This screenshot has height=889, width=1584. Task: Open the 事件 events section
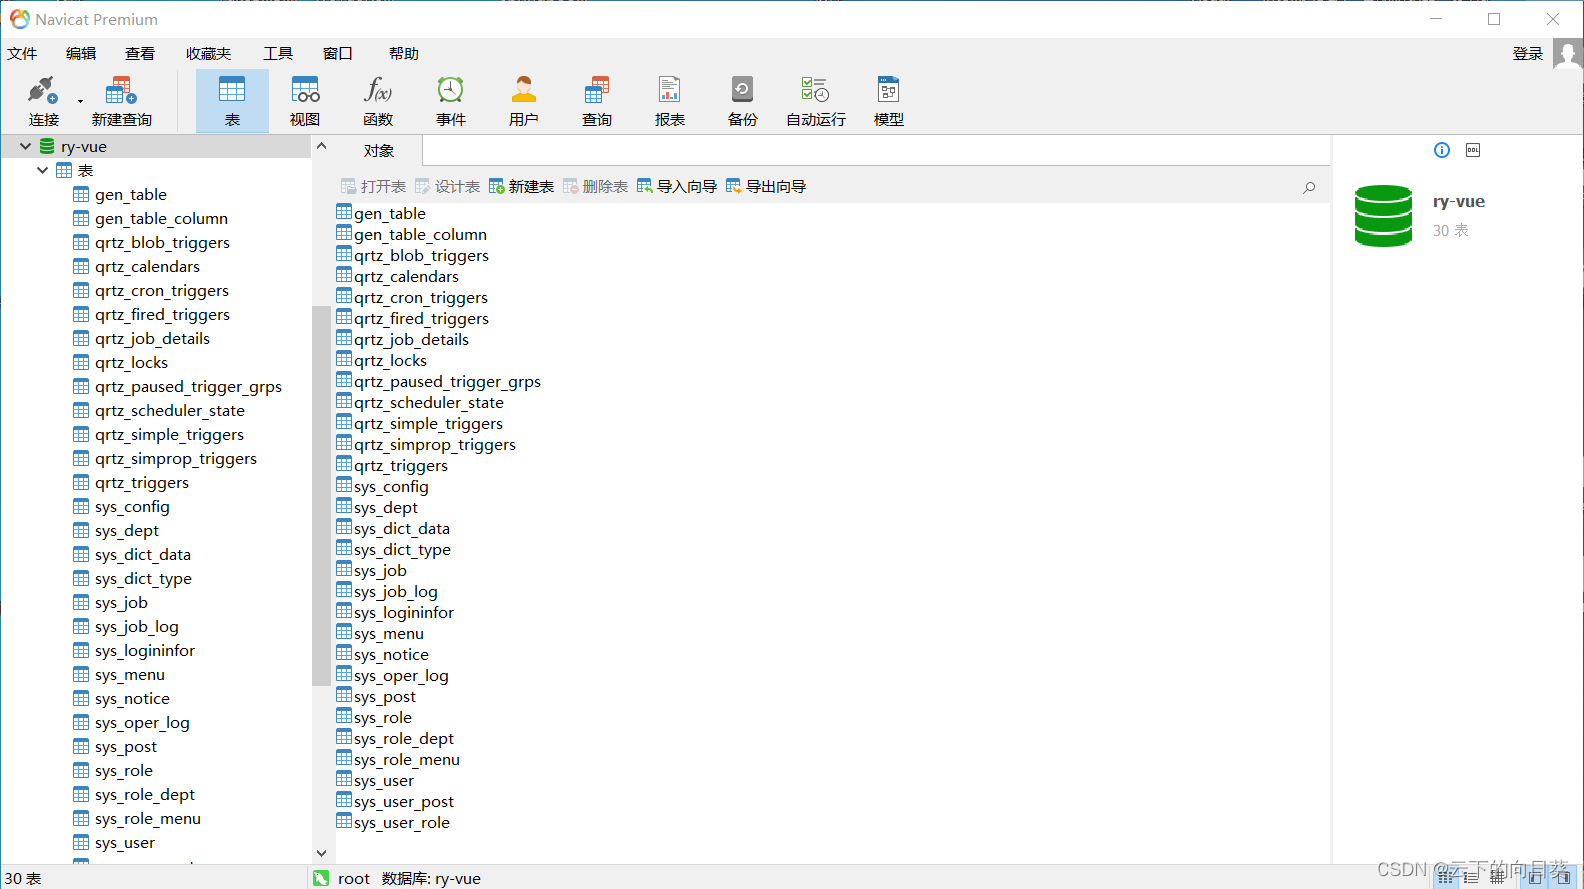coord(451,101)
